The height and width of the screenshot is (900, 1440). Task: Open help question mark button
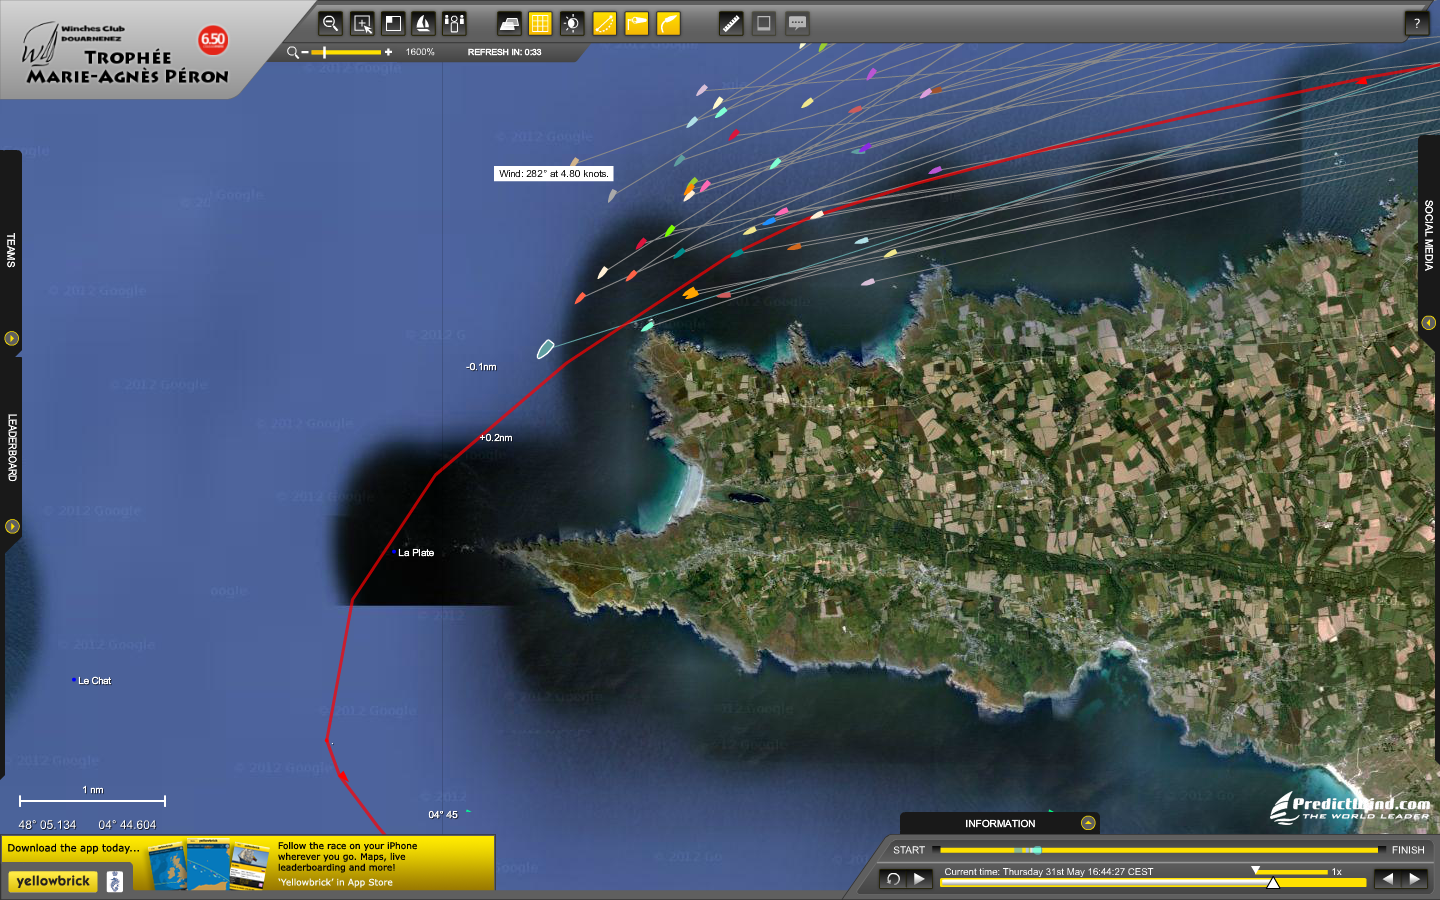click(x=1417, y=23)
